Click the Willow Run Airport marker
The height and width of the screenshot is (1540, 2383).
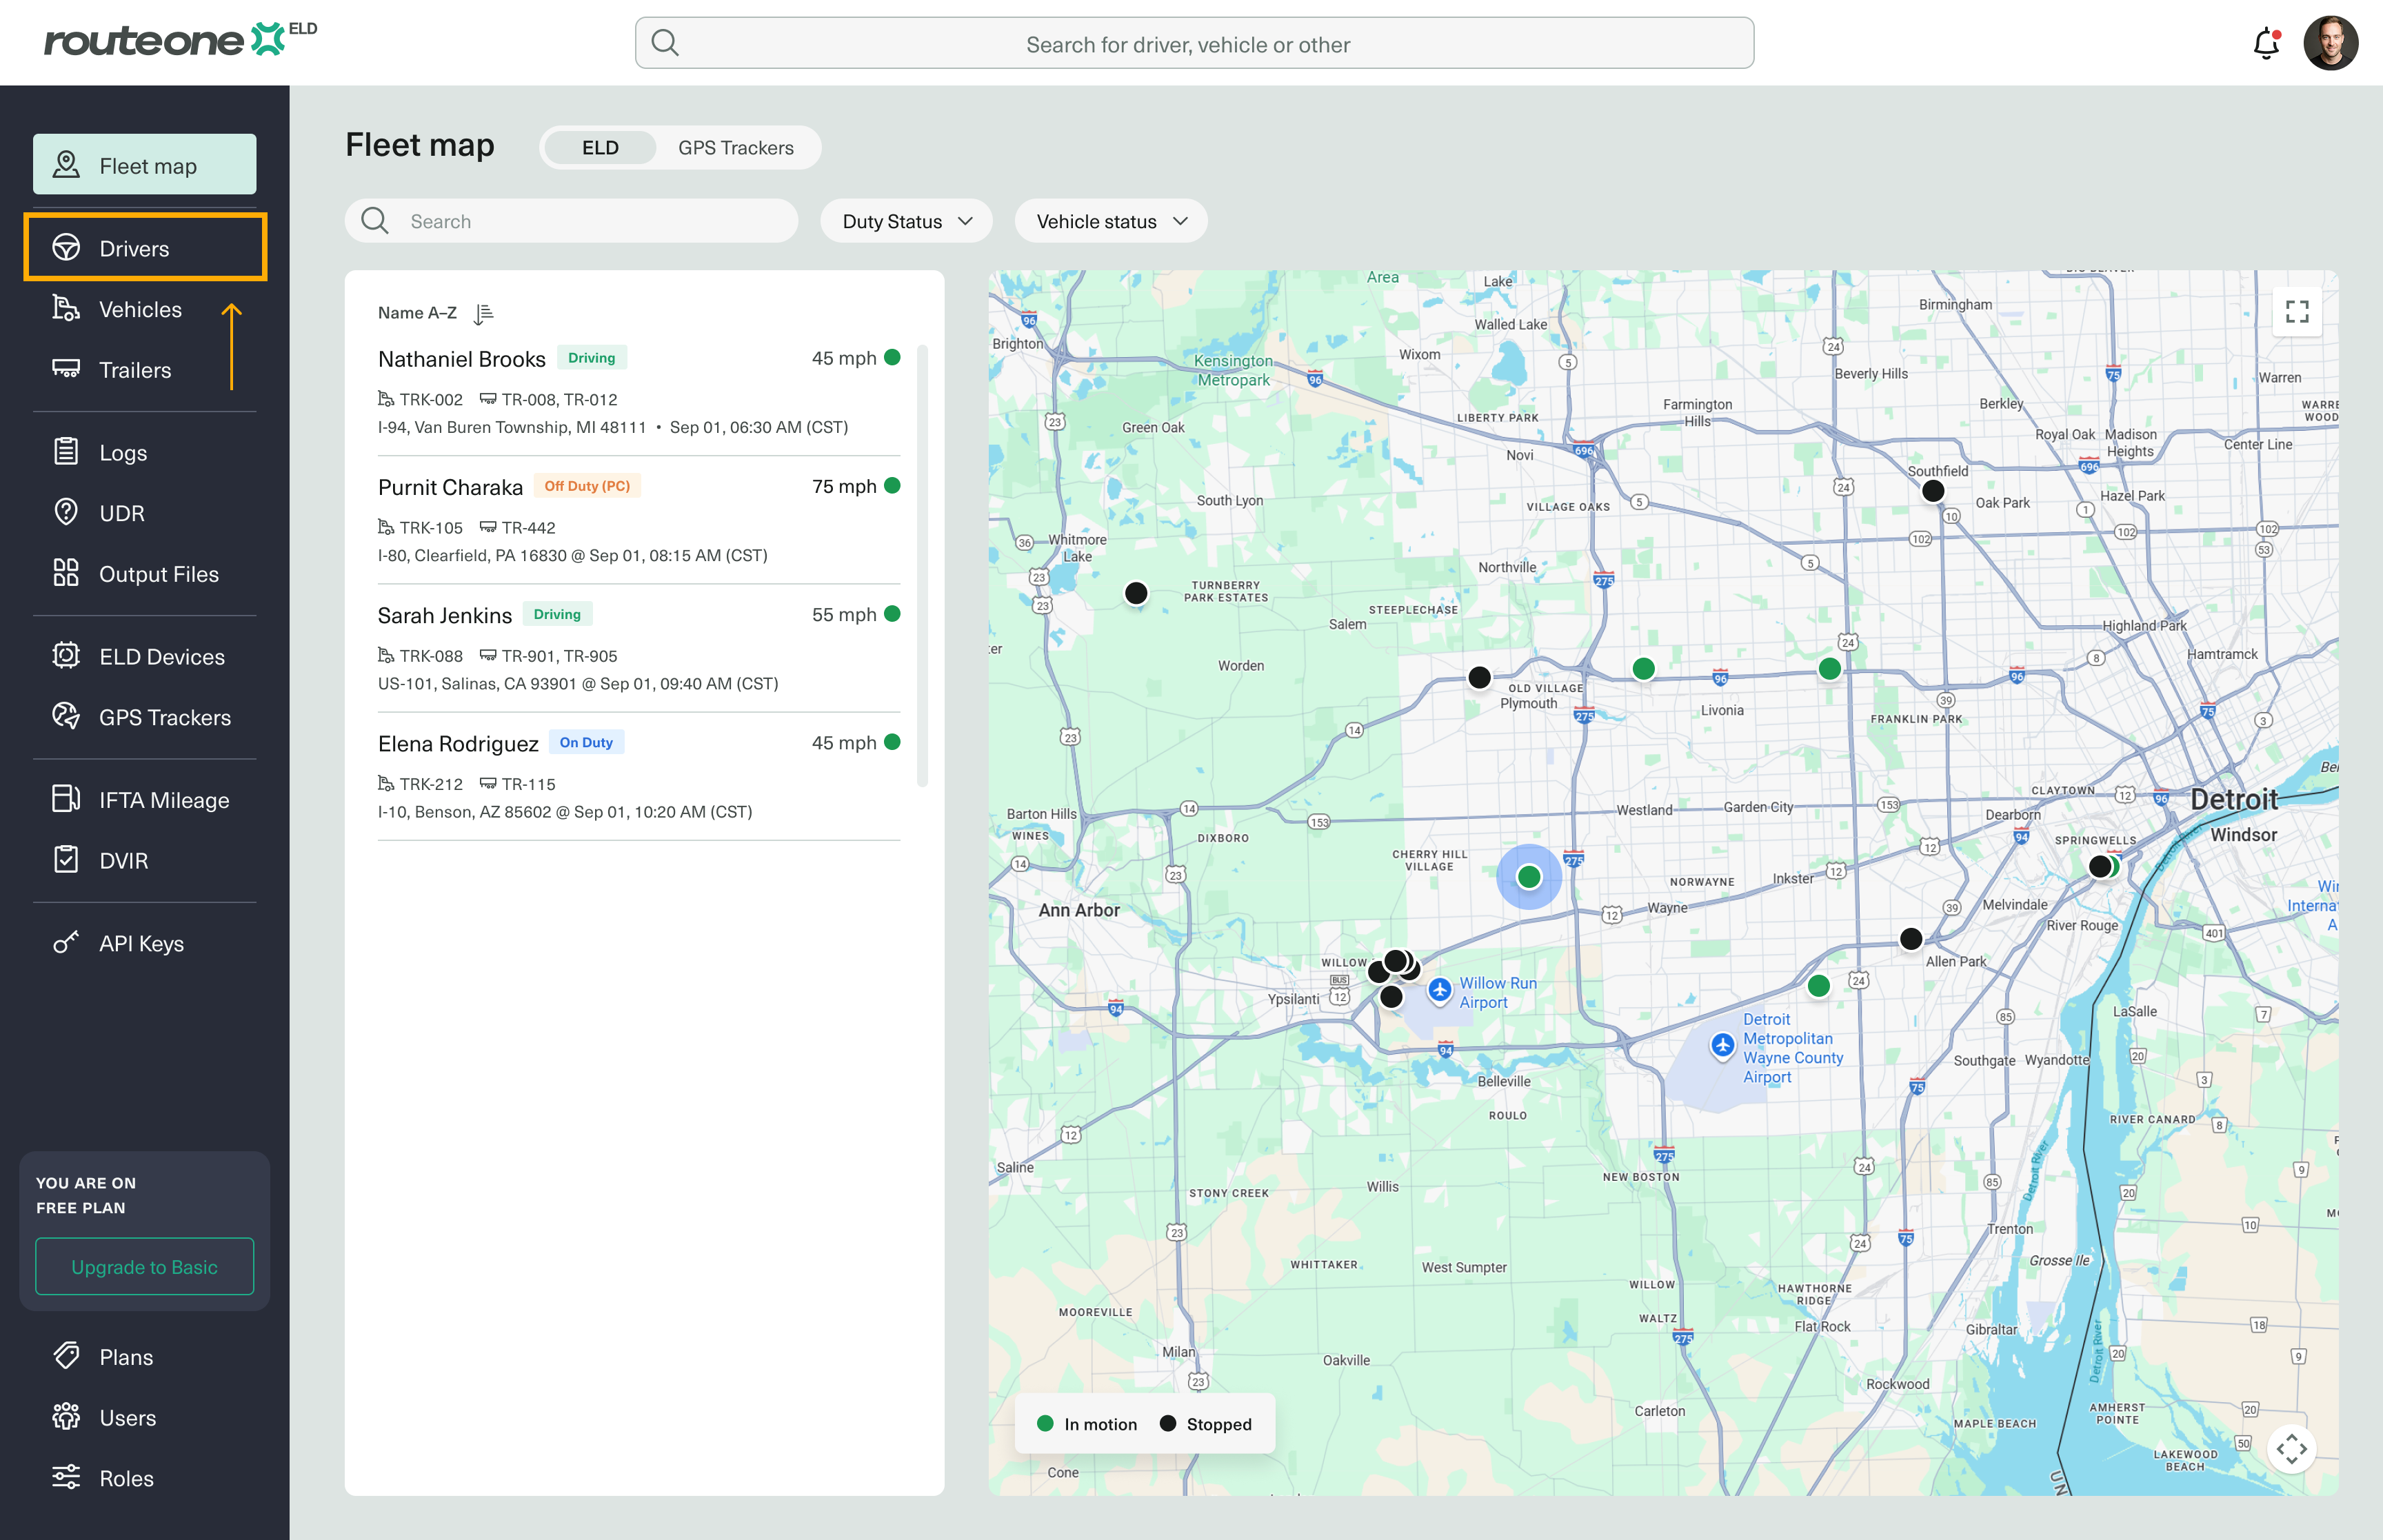(1439, 990)
